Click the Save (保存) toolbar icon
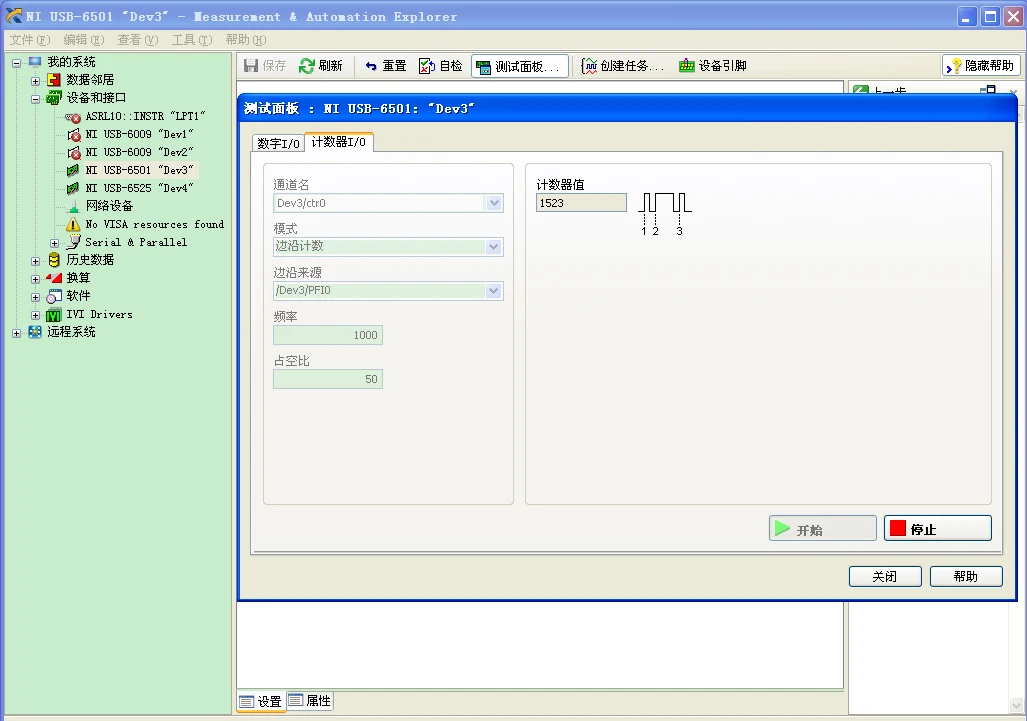The image size is (1027, 721). coord(251,65)
